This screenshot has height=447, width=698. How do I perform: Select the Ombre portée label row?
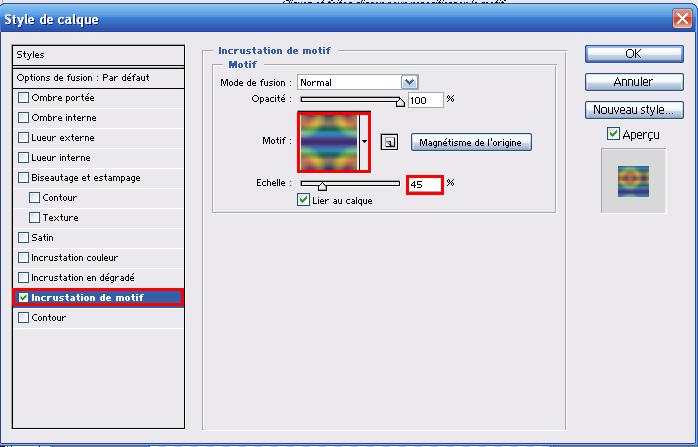[98, 98]
